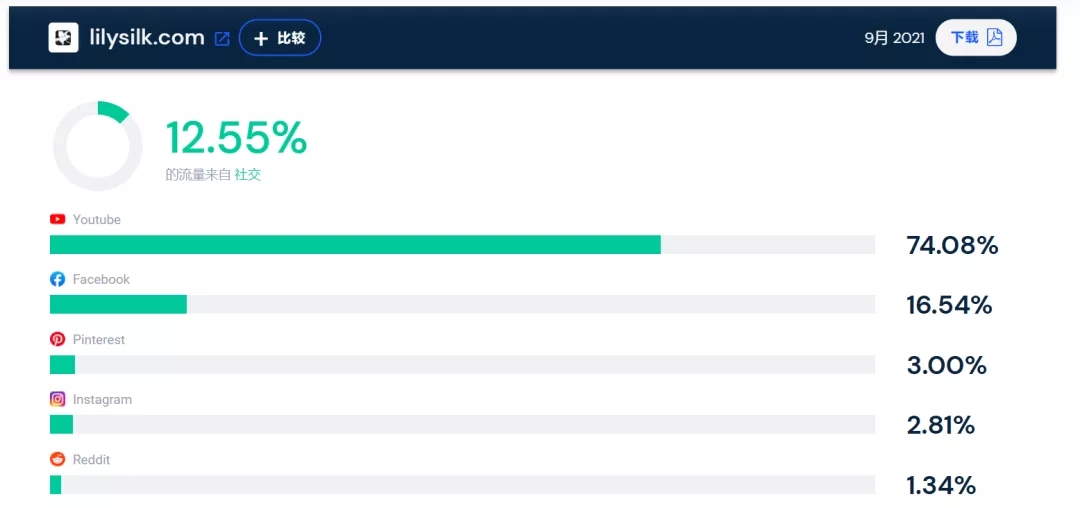Image resolution: width=1080 pixels, height=508 pixels.
Task: Click the 9月 2021 date label
Action: tap(894, 38)
